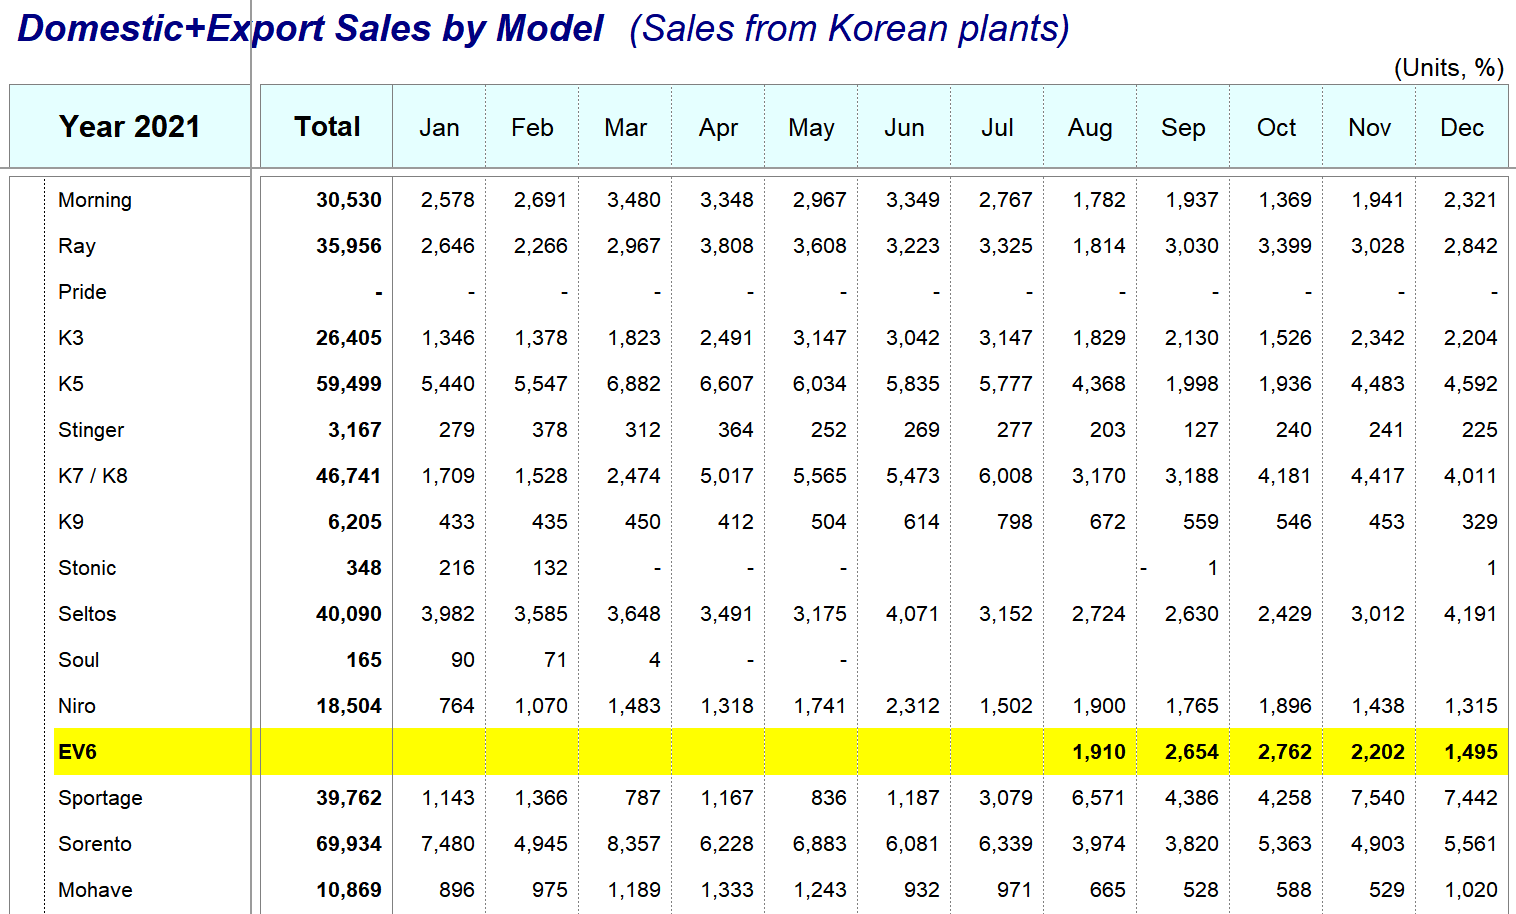Select the 'Total' column header
Screen dimensions: 1516x914
(x=327, y=127)
